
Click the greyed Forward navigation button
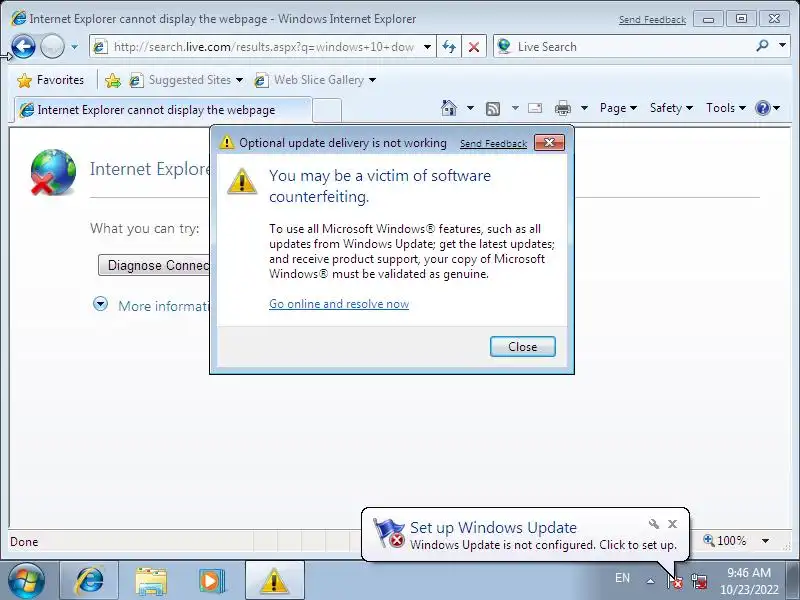click(52, 47)
